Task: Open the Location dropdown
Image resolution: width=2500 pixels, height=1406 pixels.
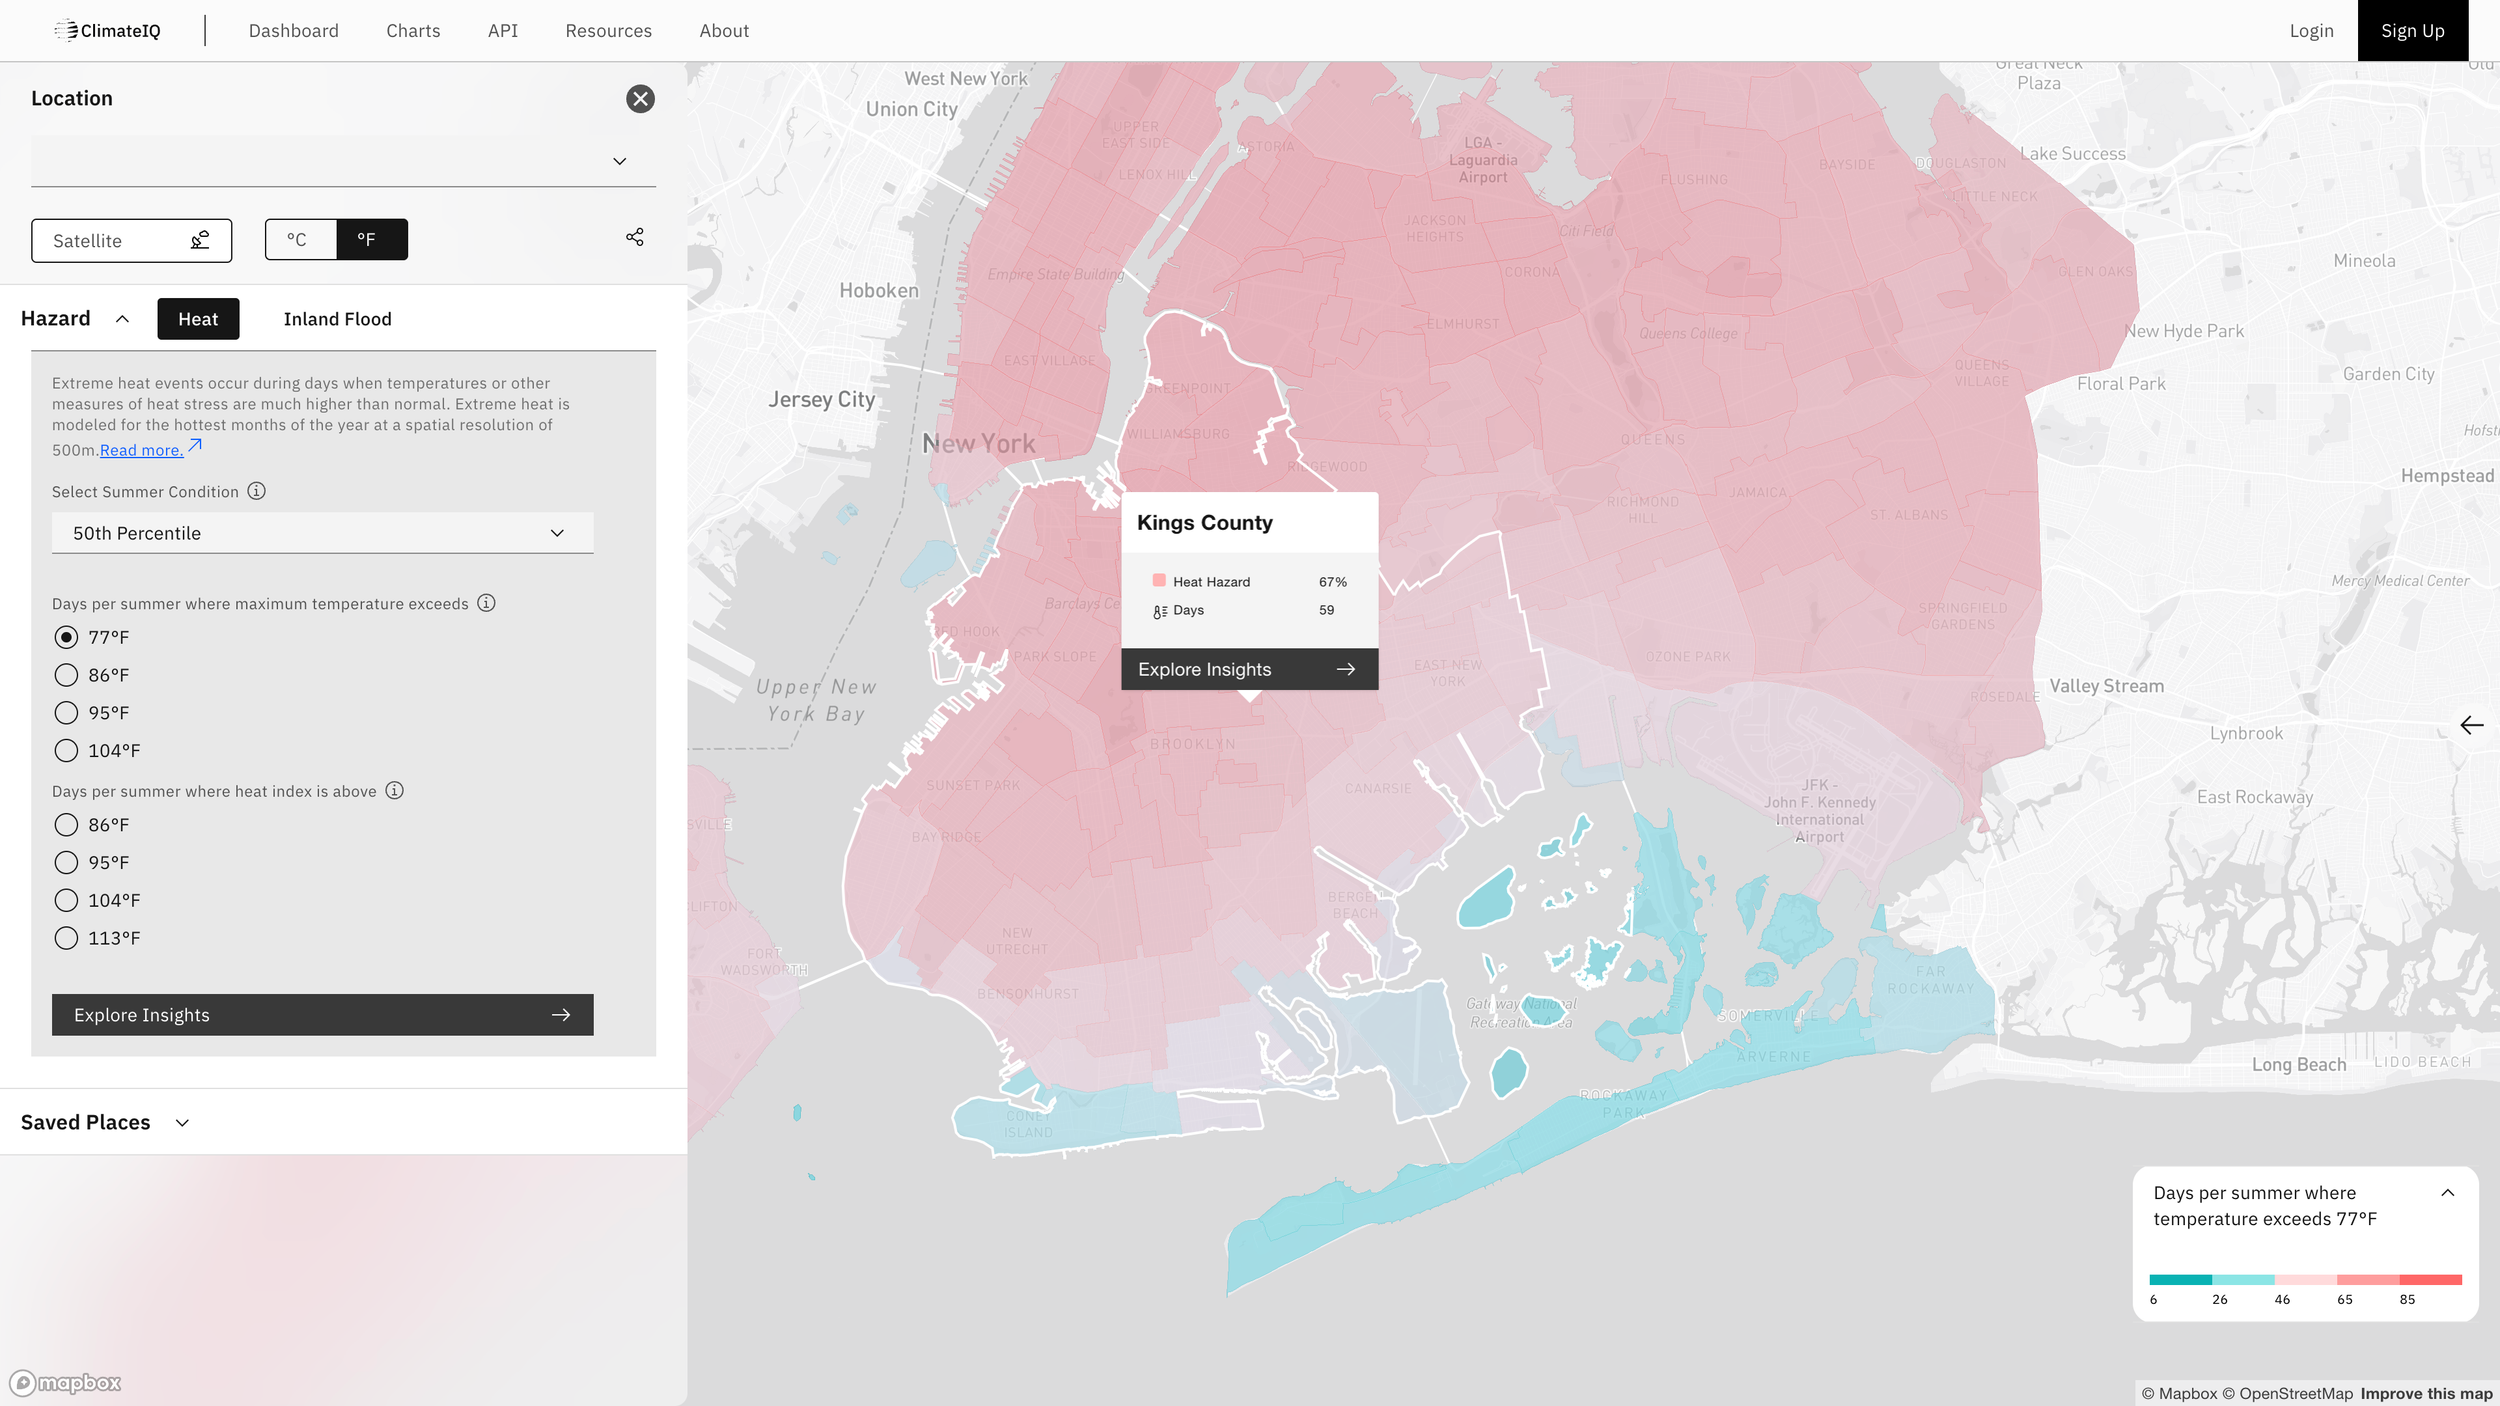Action: tap(343, 161)
